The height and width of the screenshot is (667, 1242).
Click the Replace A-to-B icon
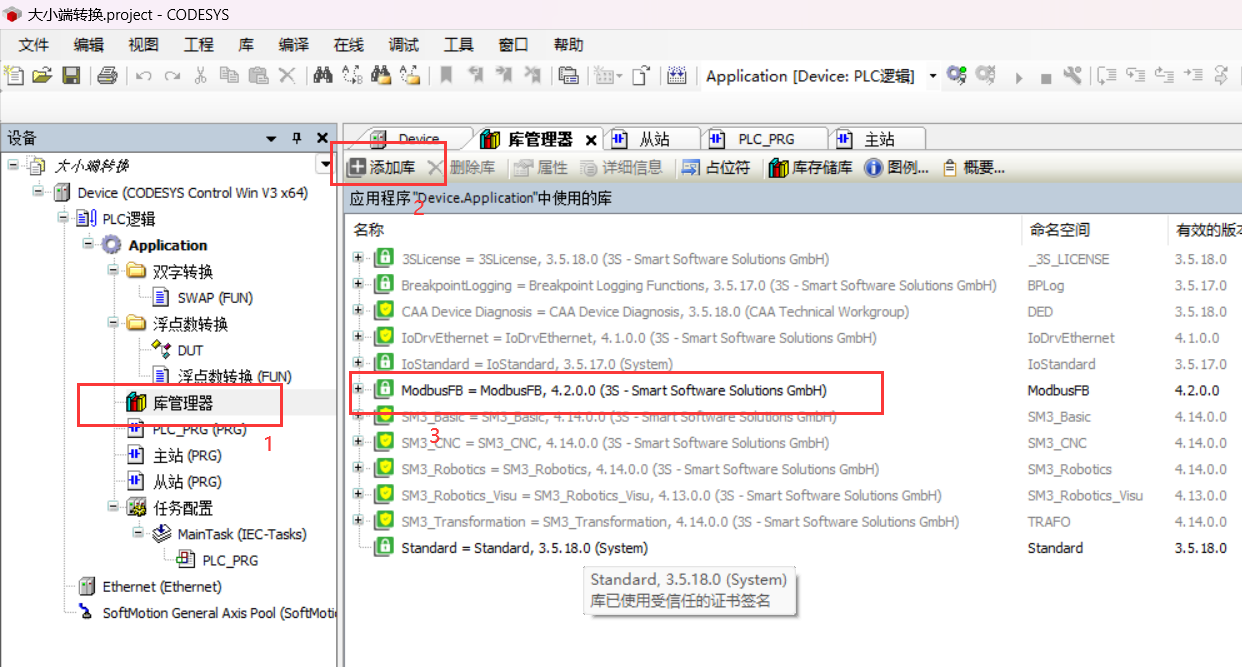pyautogui.click(x=352, y=76)
